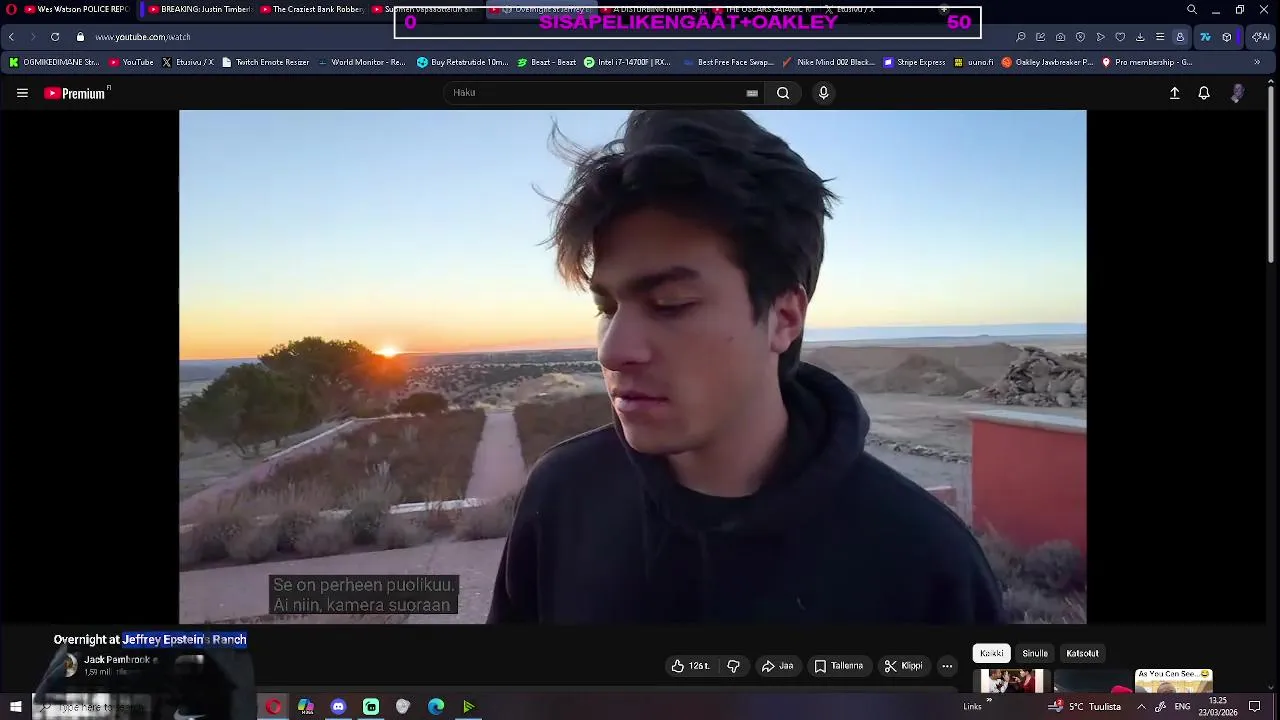
Task: Show hidden tray icons chevron
Action: coord(1141,707)
